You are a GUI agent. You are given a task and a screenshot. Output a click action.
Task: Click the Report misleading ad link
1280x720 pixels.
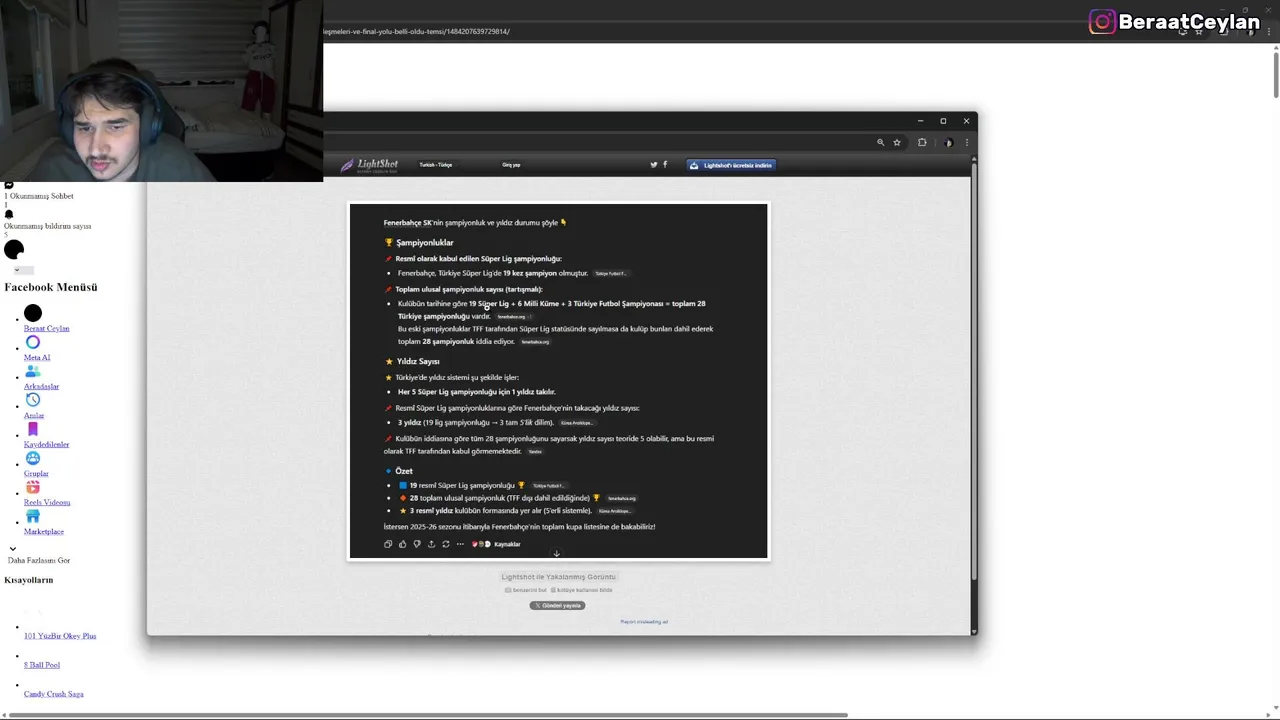pyautogui.click(x=644, y=622)
